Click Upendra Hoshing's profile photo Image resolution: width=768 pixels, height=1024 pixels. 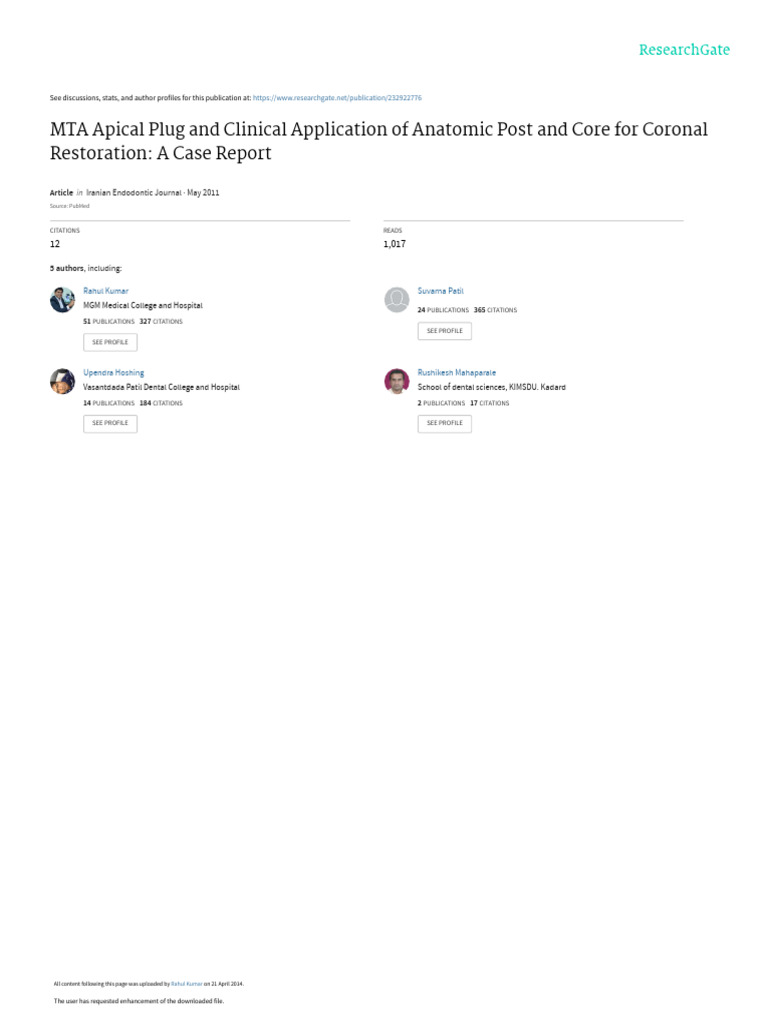tap(62, 381)
